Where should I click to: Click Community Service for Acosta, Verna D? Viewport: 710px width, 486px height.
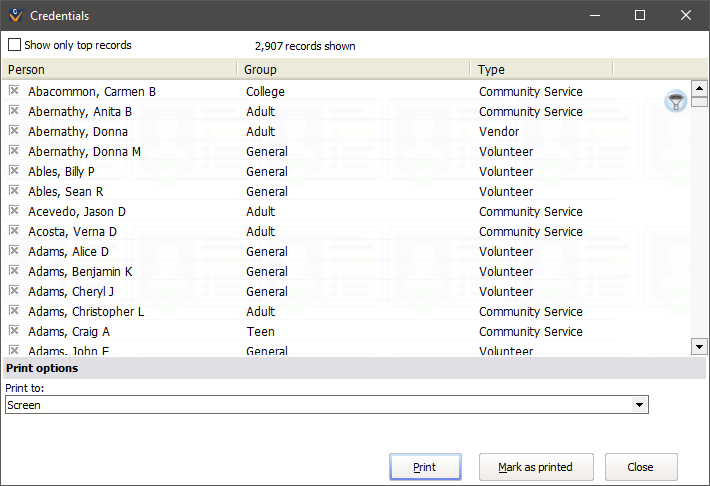coord(531,231)
